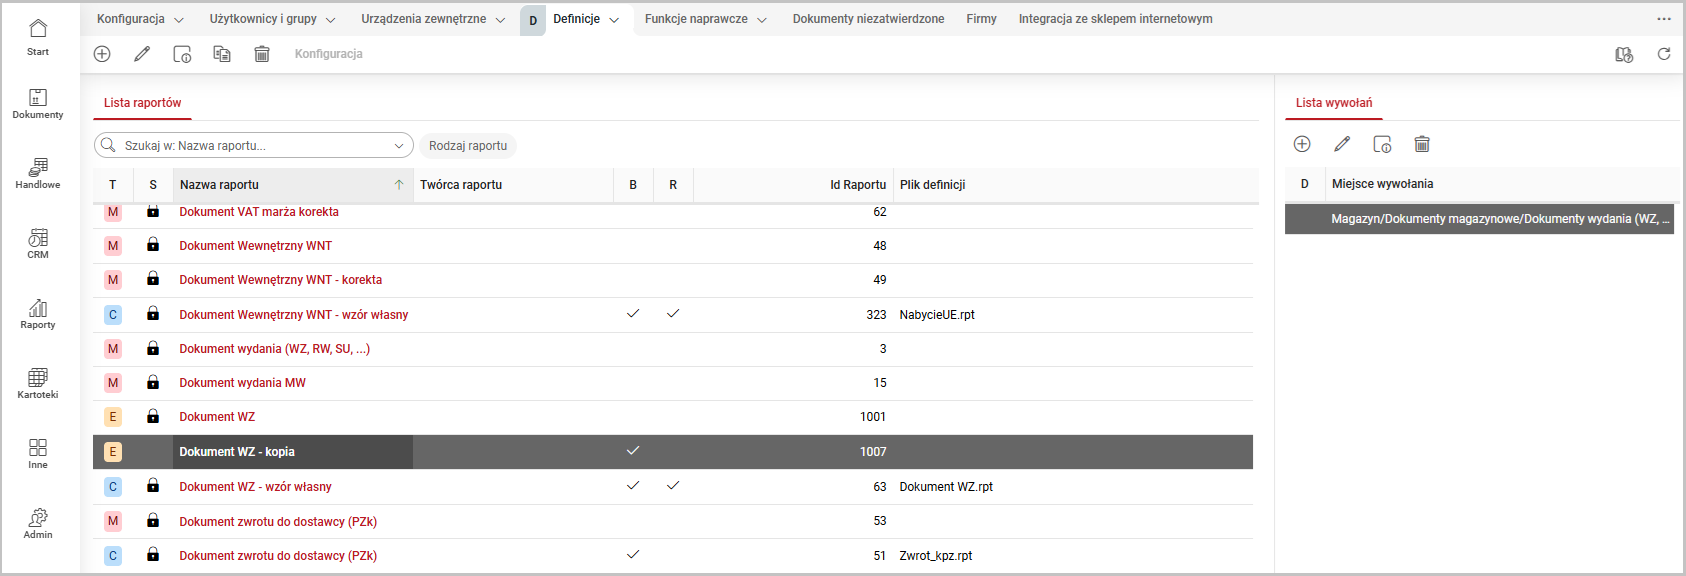The image size is (1686, 576).
Task: Open the search field dropdown arrow
Action: coord(400,146)
